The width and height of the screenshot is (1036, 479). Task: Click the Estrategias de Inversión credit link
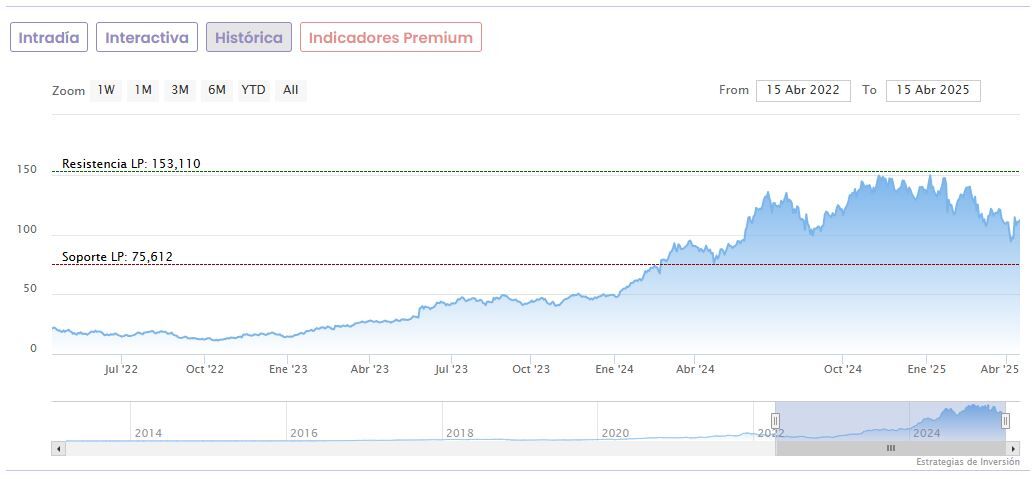[x=967, y=462]
